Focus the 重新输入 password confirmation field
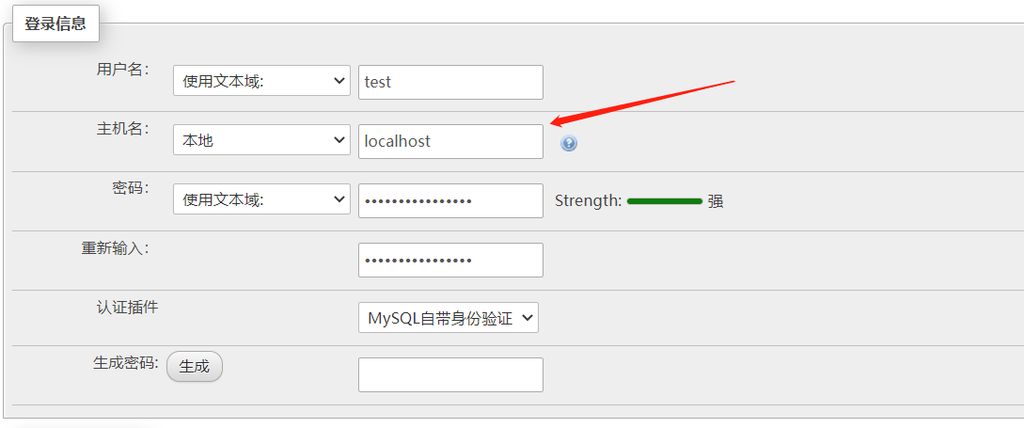The image size is (1024, 428). click(x=450, y=260)
